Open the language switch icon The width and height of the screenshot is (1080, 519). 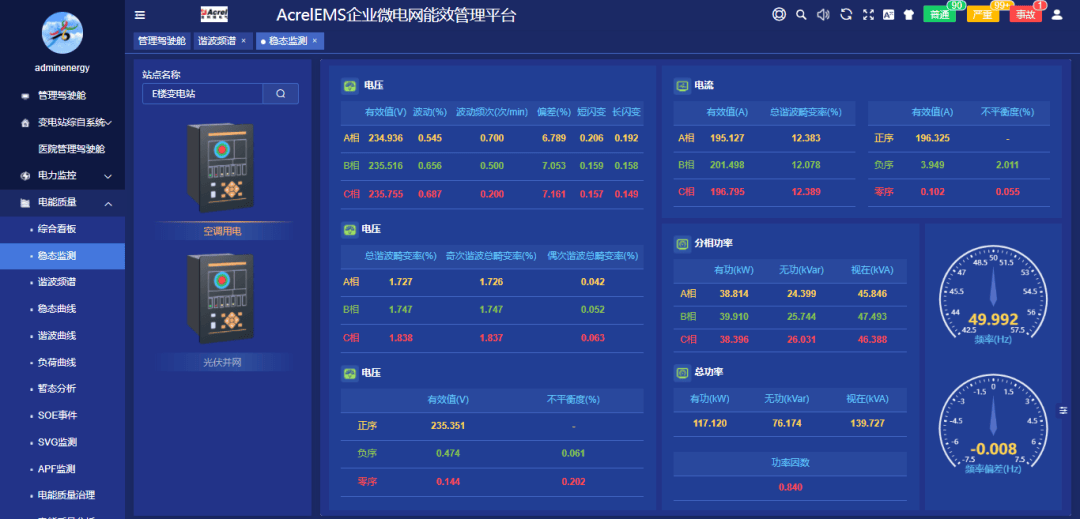[889, 14]
